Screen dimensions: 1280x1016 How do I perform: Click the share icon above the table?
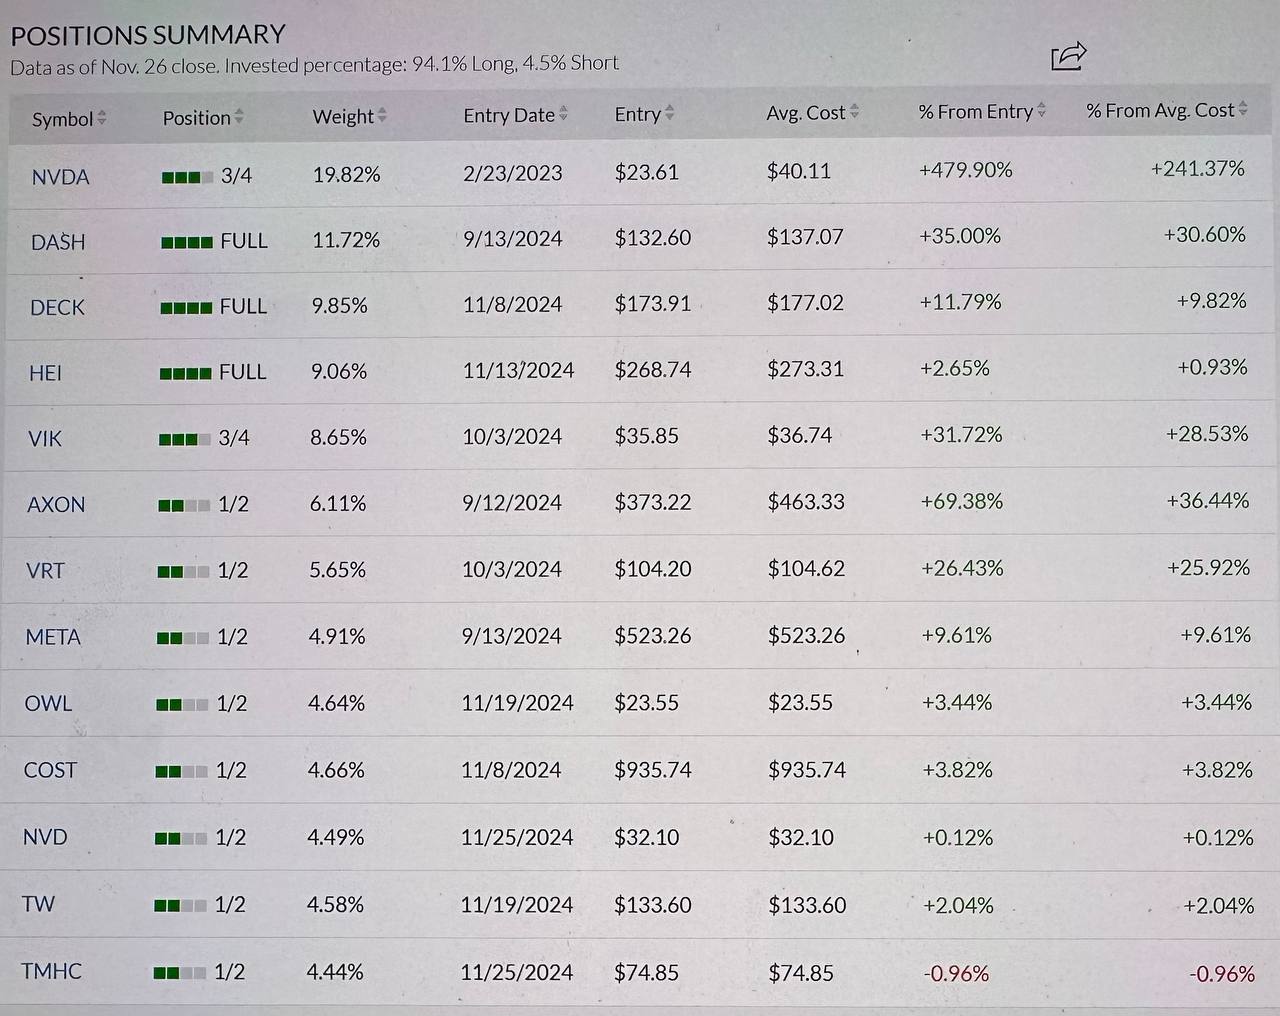click(1068, 55)
